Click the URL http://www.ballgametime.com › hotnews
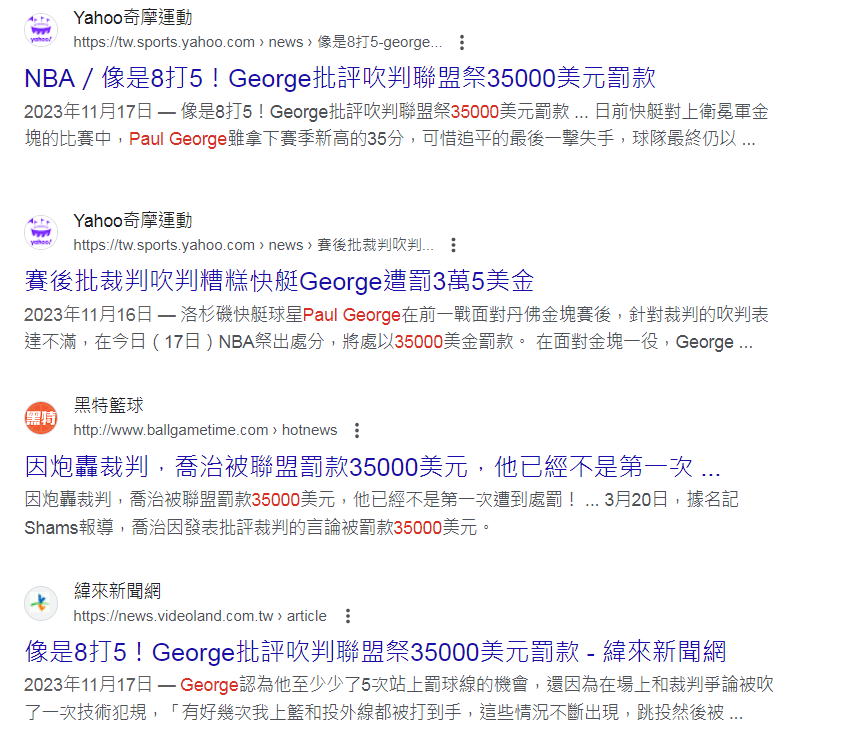The image size is (855, 733). pos(205,430)
